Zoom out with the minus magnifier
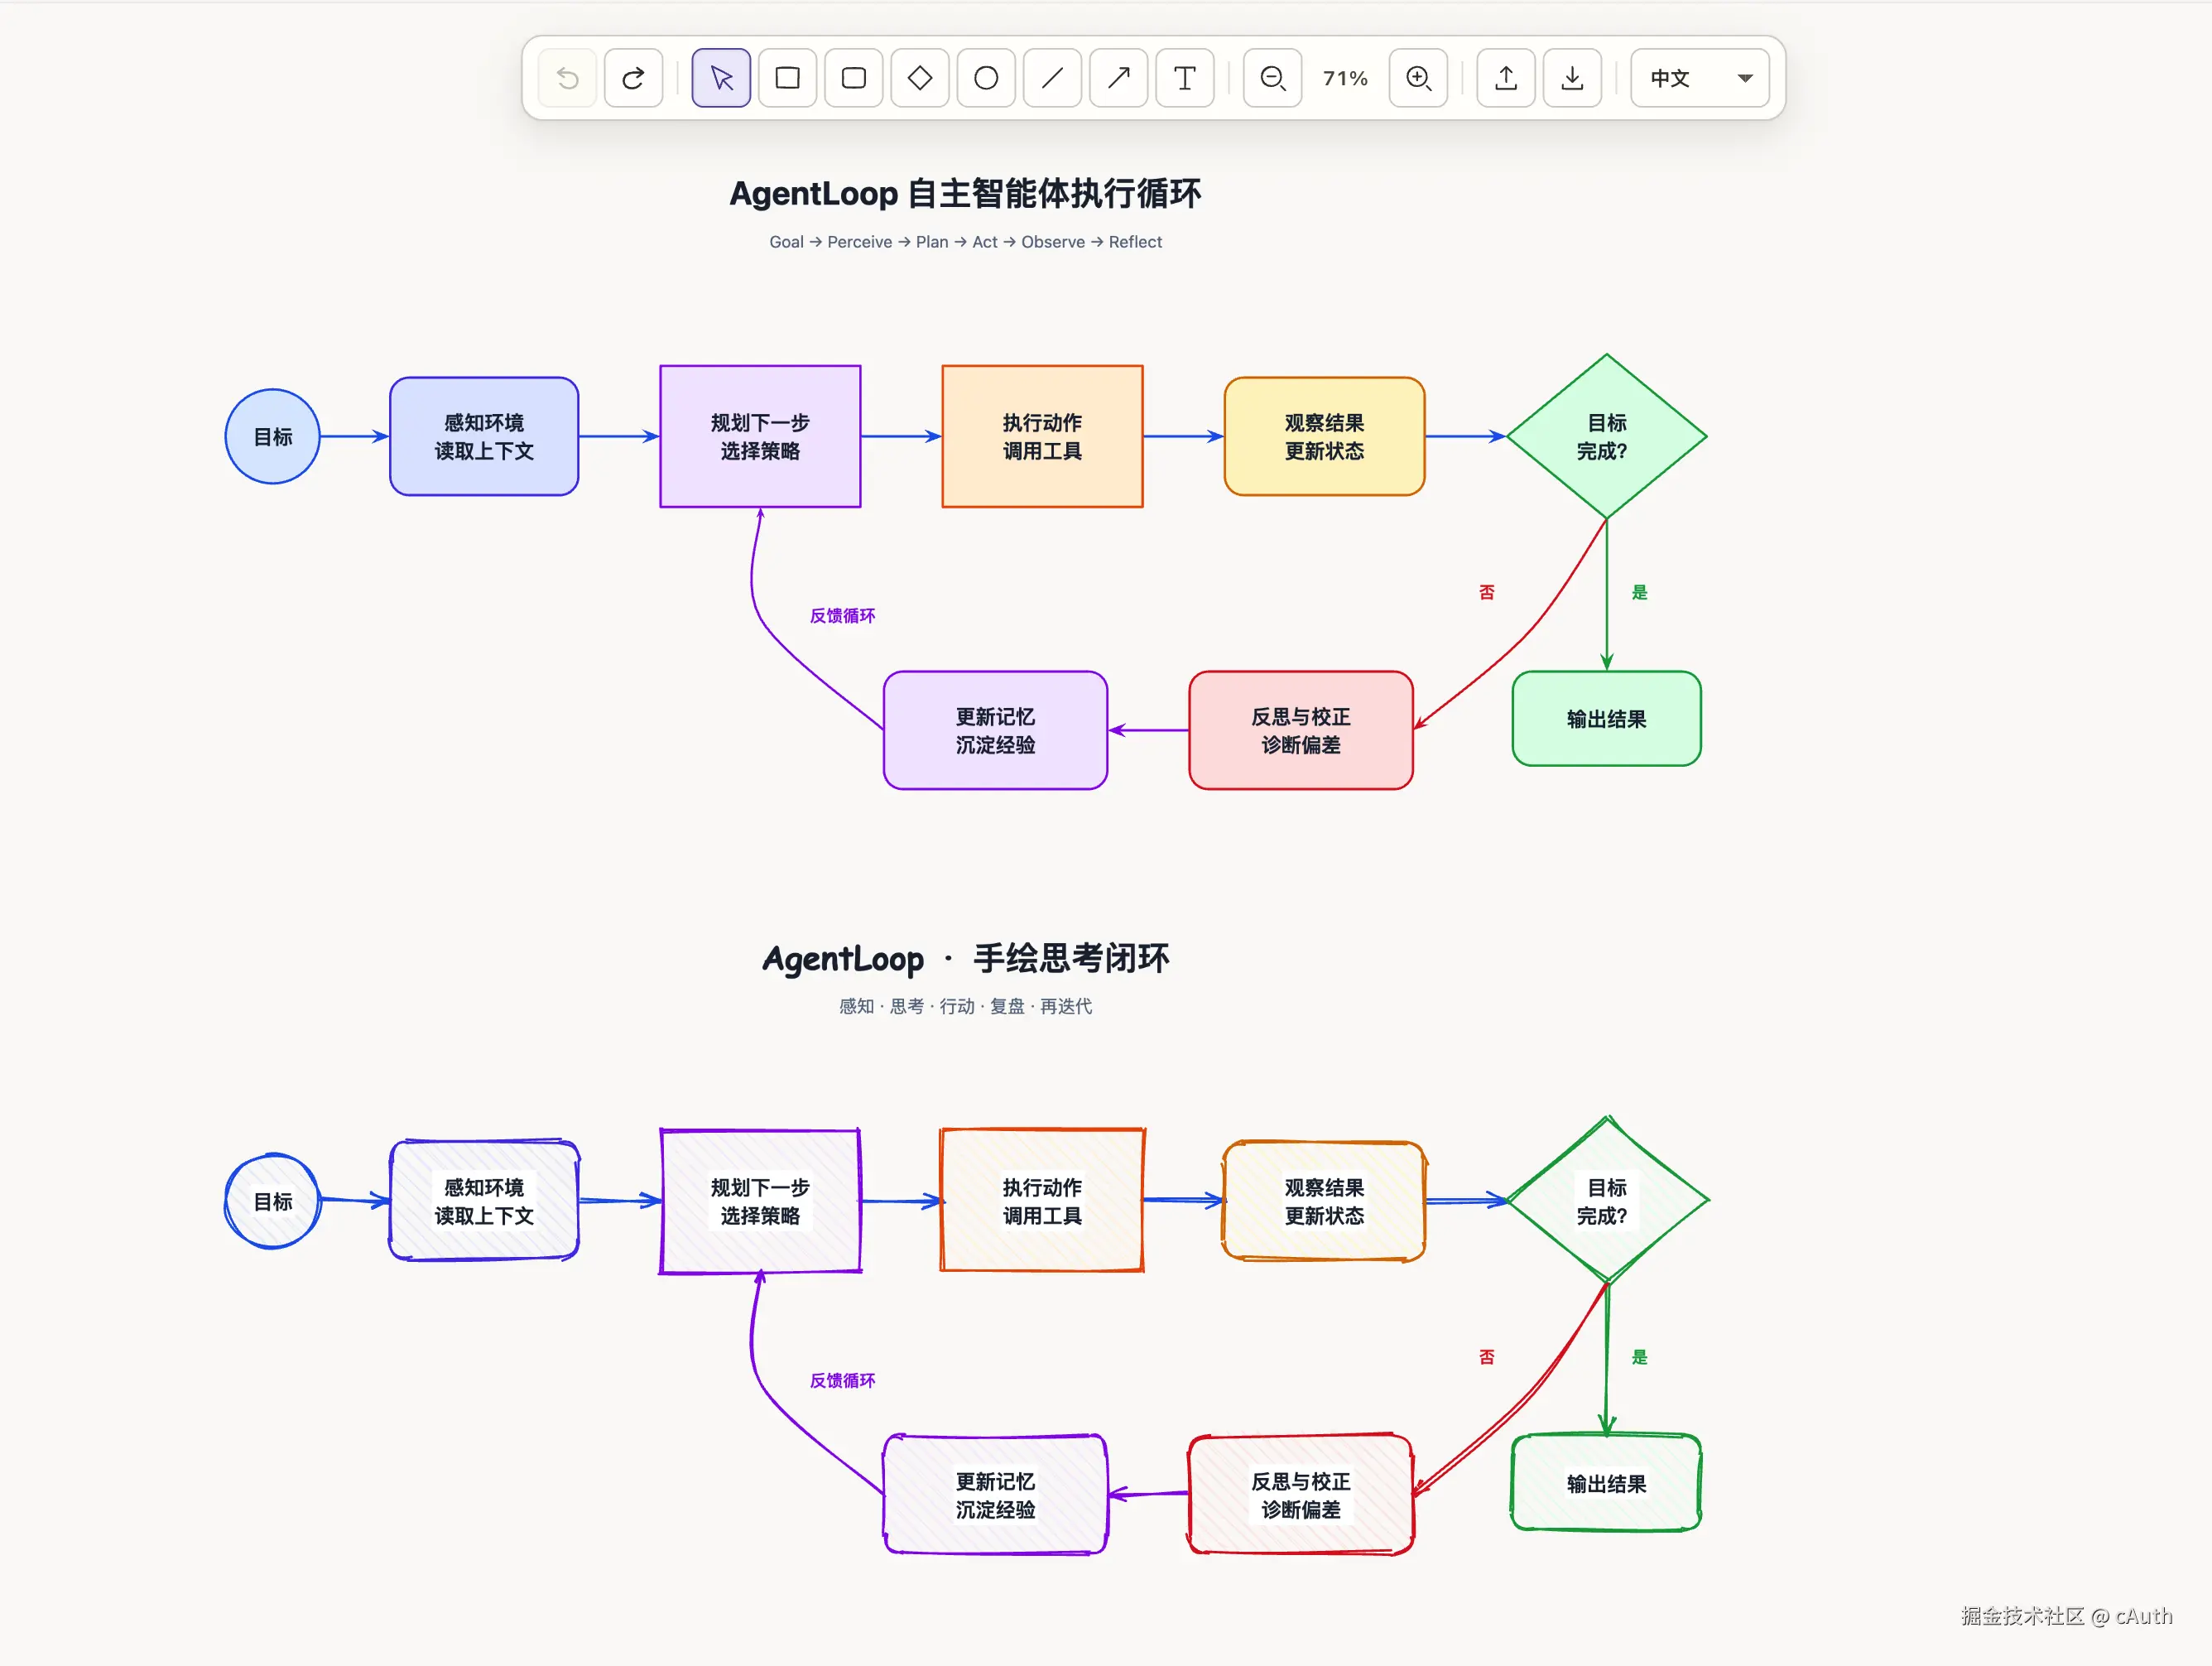Image resolution: width=2212 pixels, height=1666 pixels. pos(1273,78)
